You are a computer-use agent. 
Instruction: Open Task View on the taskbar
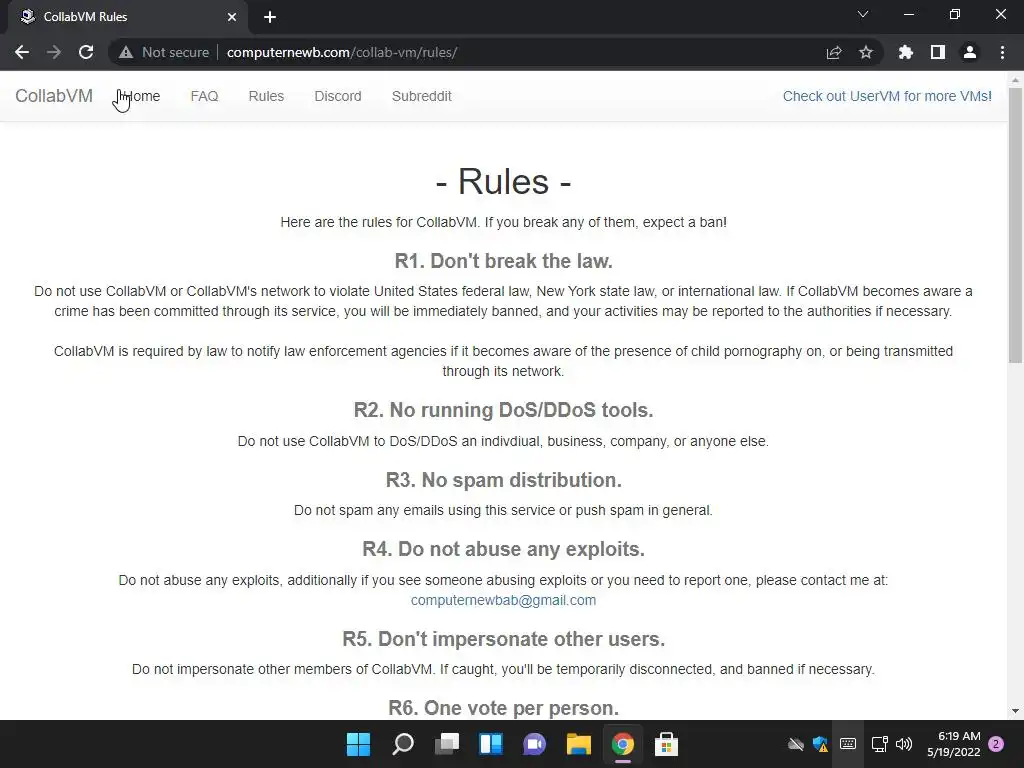tap(447, 744)
